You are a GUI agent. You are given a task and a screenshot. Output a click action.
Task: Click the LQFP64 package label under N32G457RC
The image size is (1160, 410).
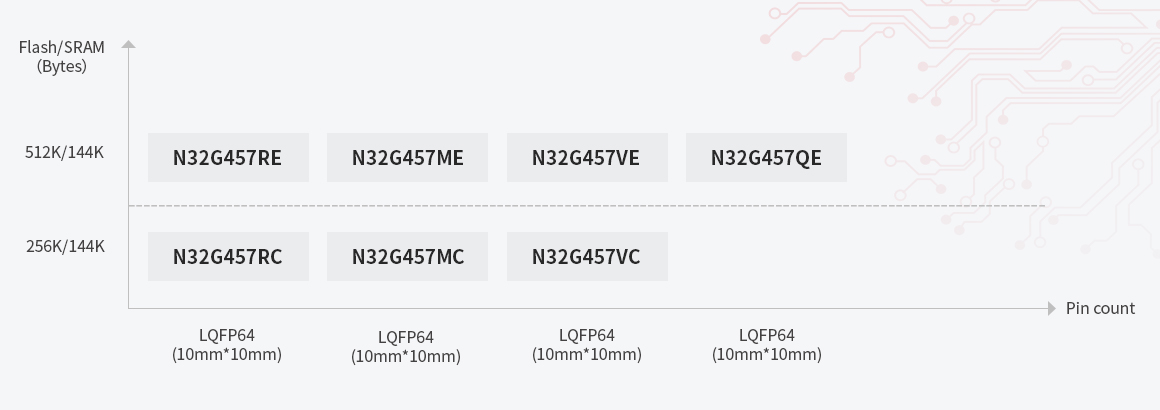point(227,345)
